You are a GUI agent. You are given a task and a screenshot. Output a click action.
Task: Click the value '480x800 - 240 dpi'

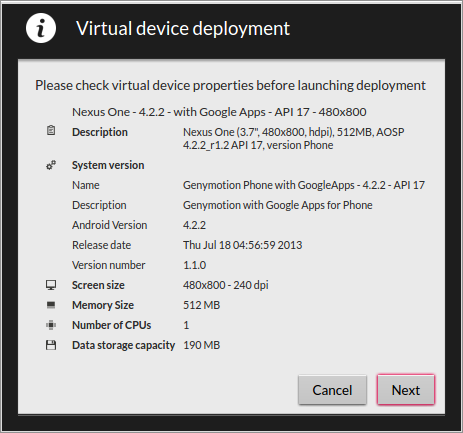[226, 285]
